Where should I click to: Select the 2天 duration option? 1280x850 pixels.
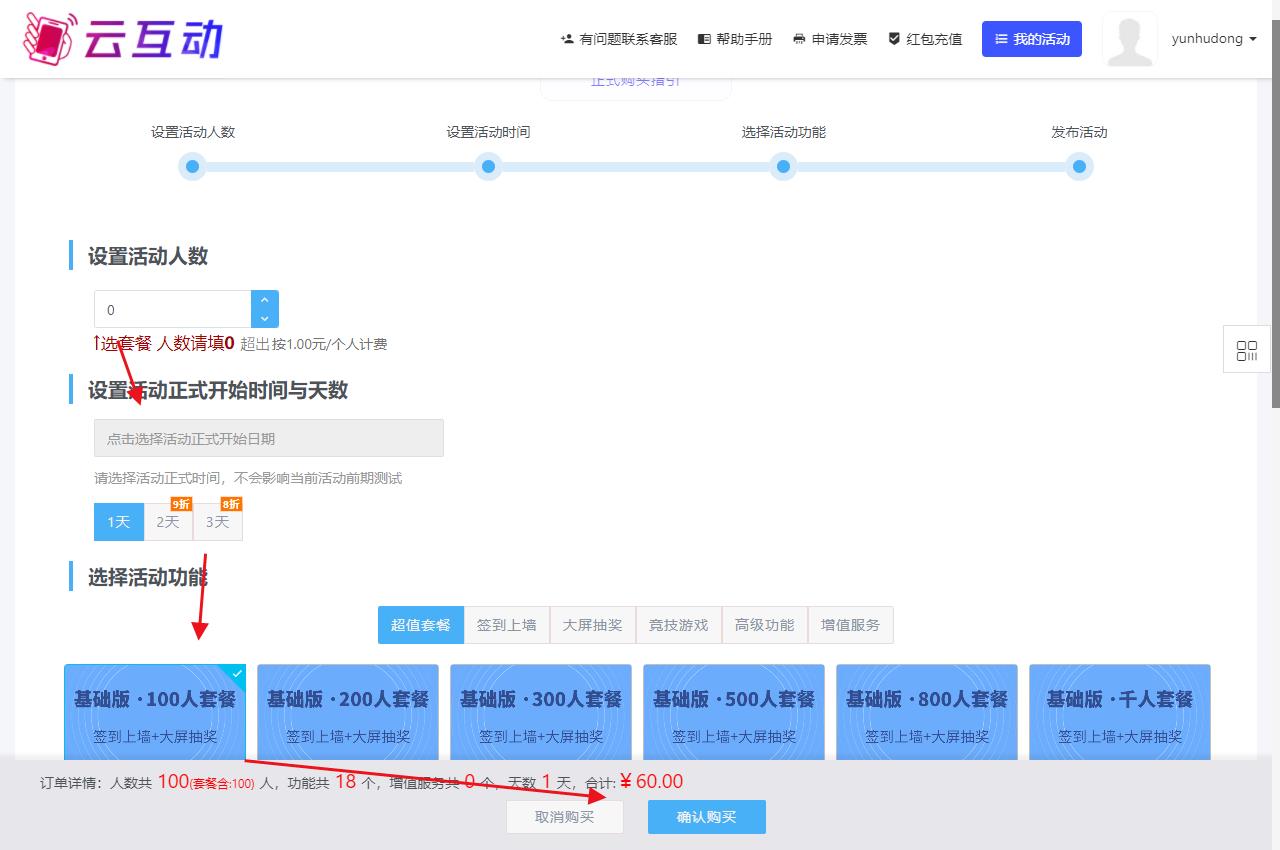click(x=168, y=522)
